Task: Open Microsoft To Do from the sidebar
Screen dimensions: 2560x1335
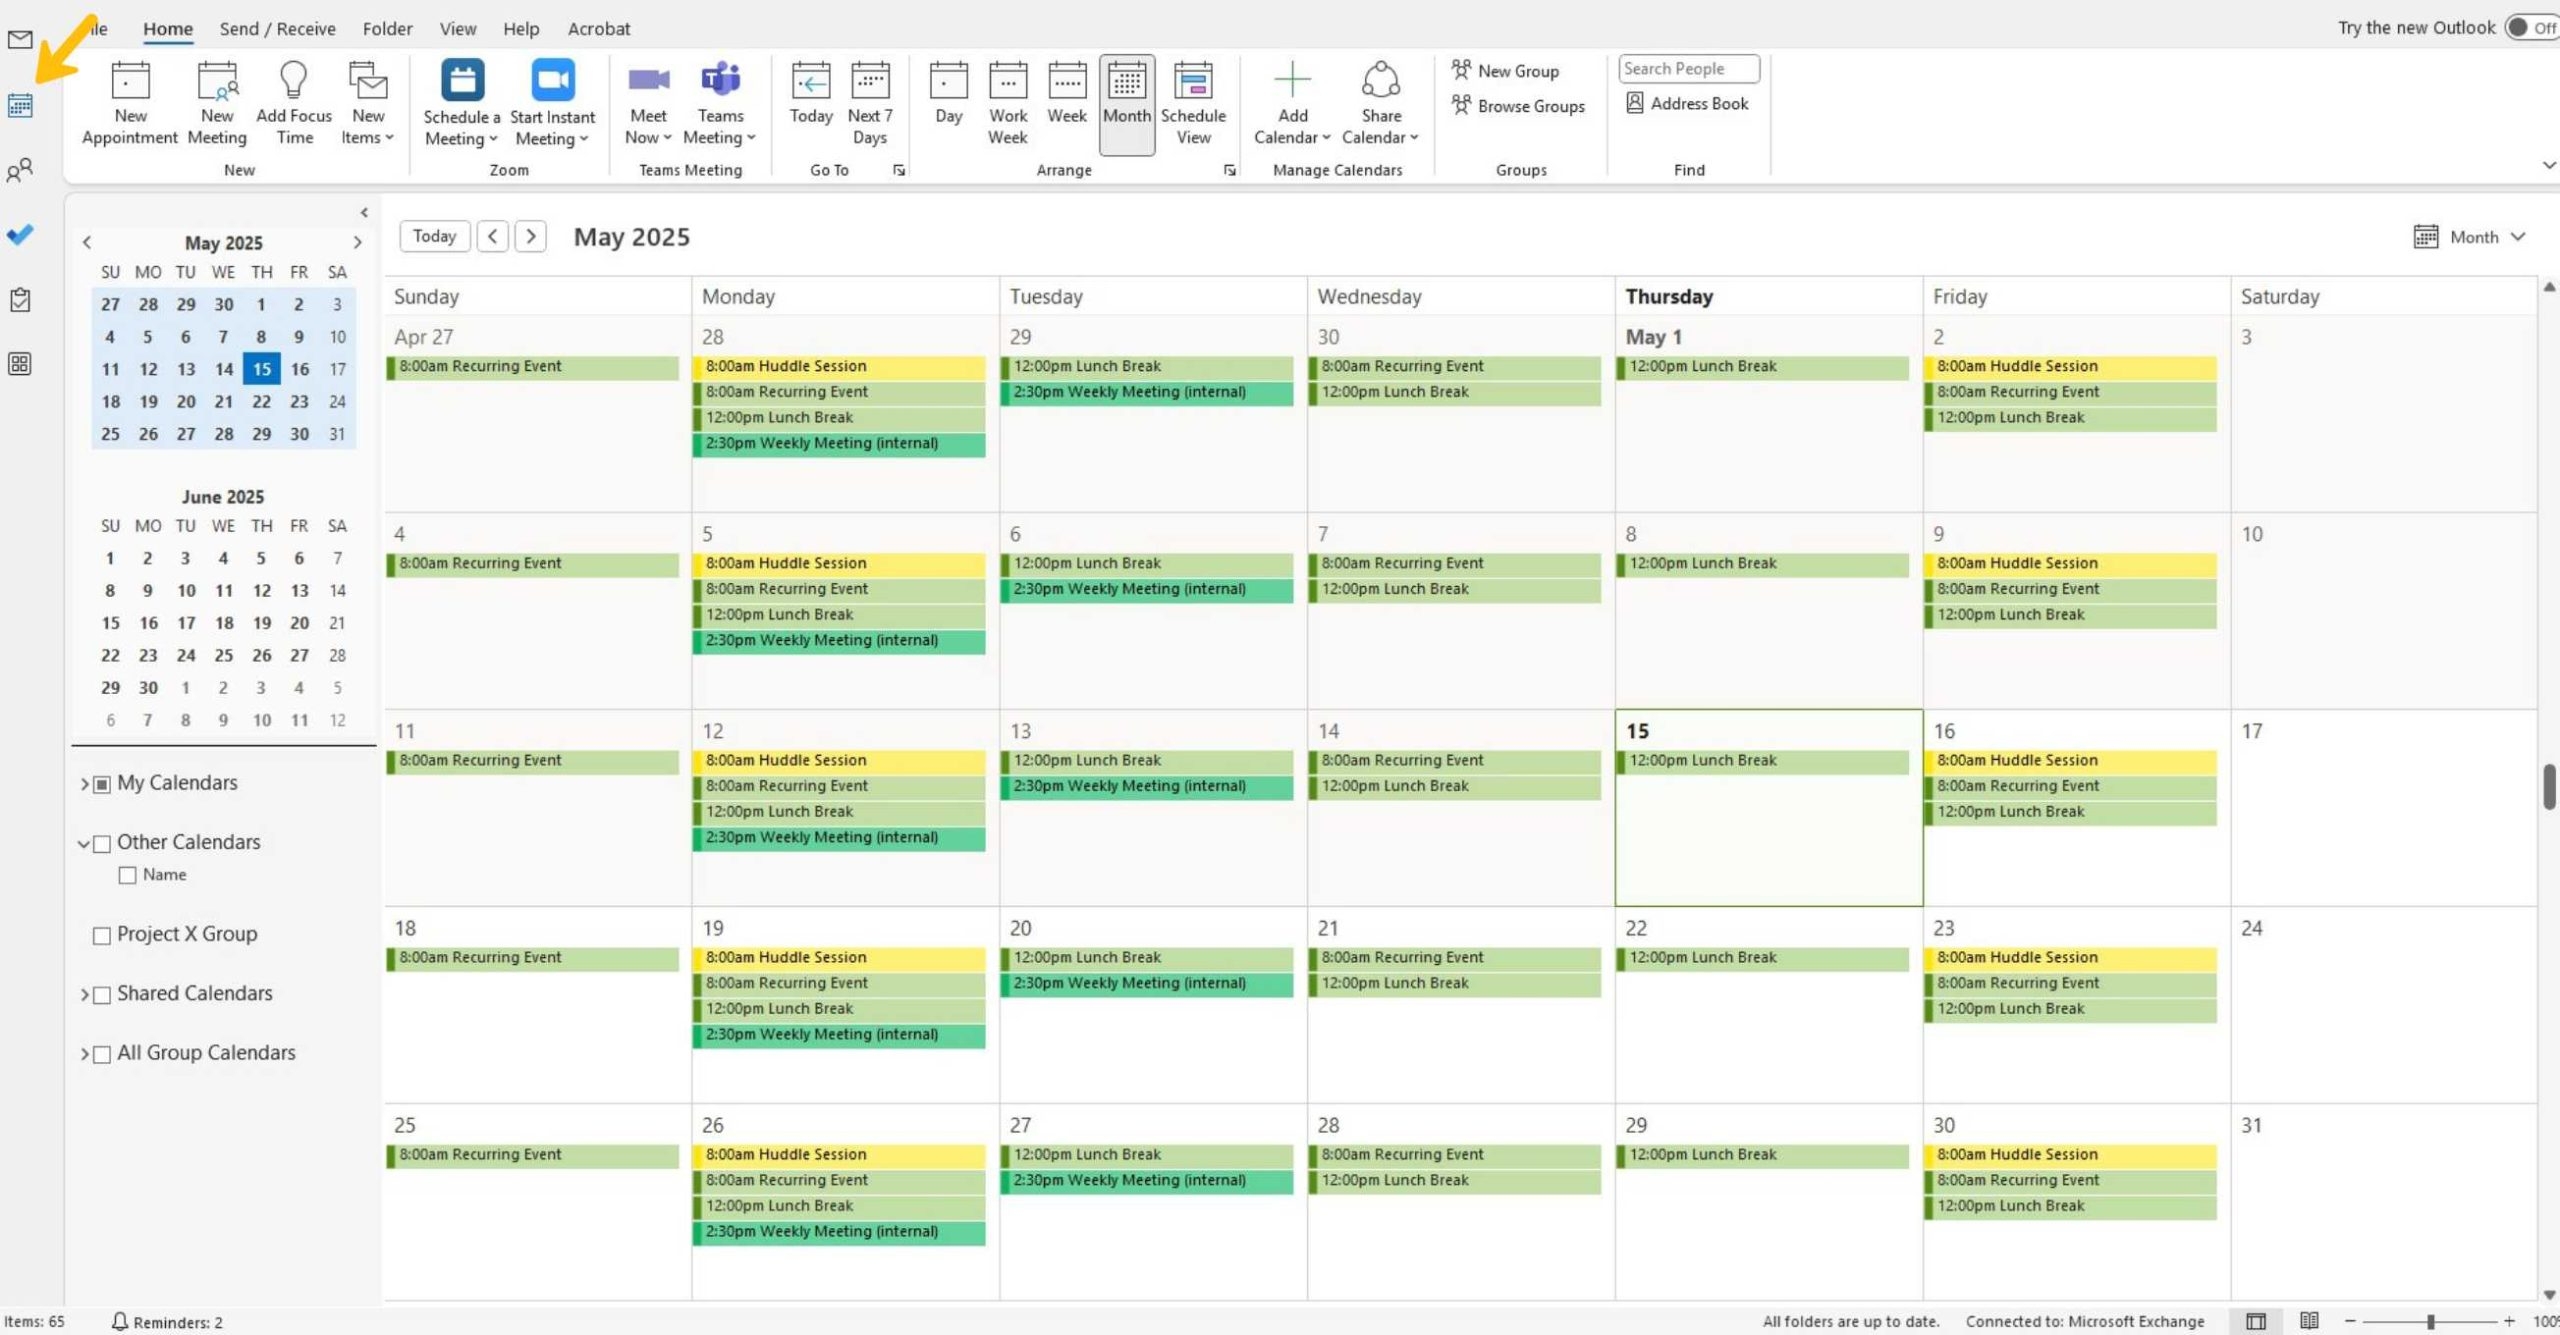Action: click(x=20, y=235)
